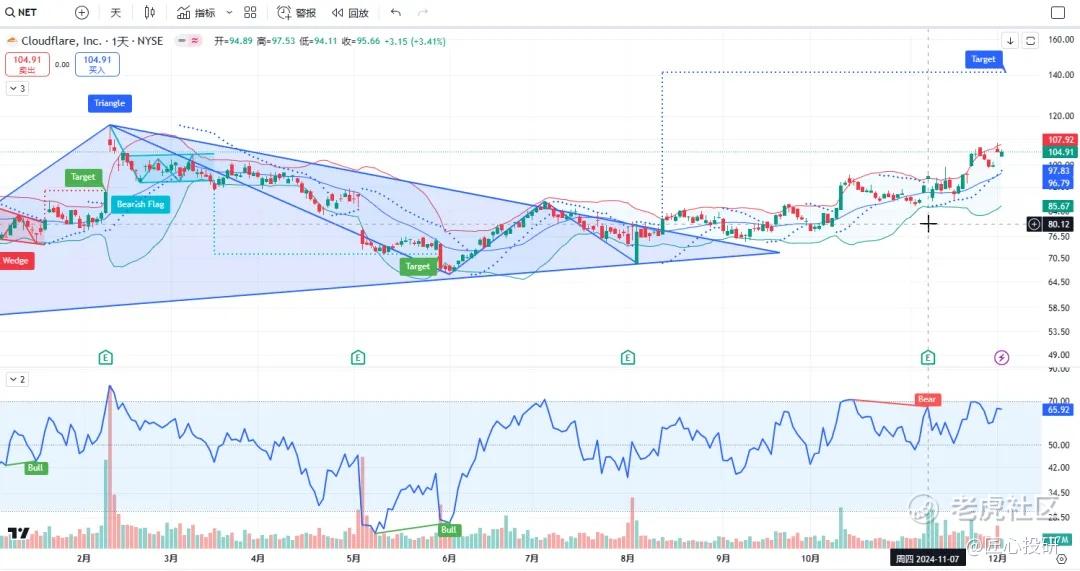Redo the chart action
The height and width of the screenshot is (571, 1080).
423,12
